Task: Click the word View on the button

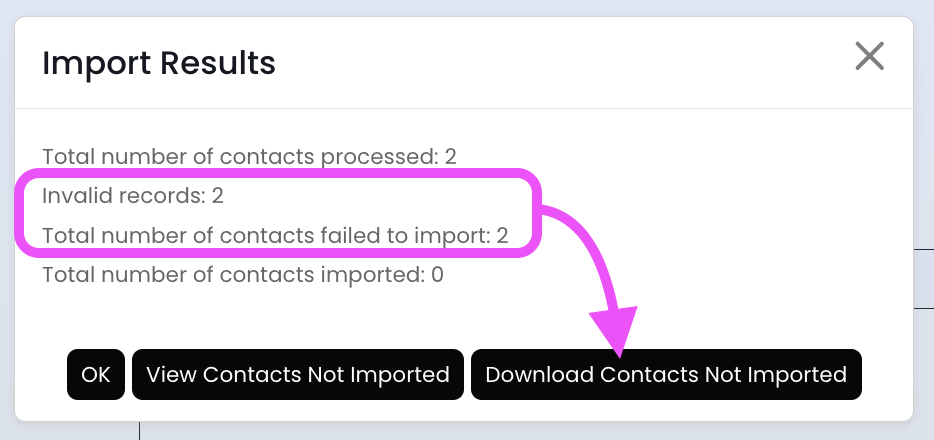Action: click(x=172, y=375)
